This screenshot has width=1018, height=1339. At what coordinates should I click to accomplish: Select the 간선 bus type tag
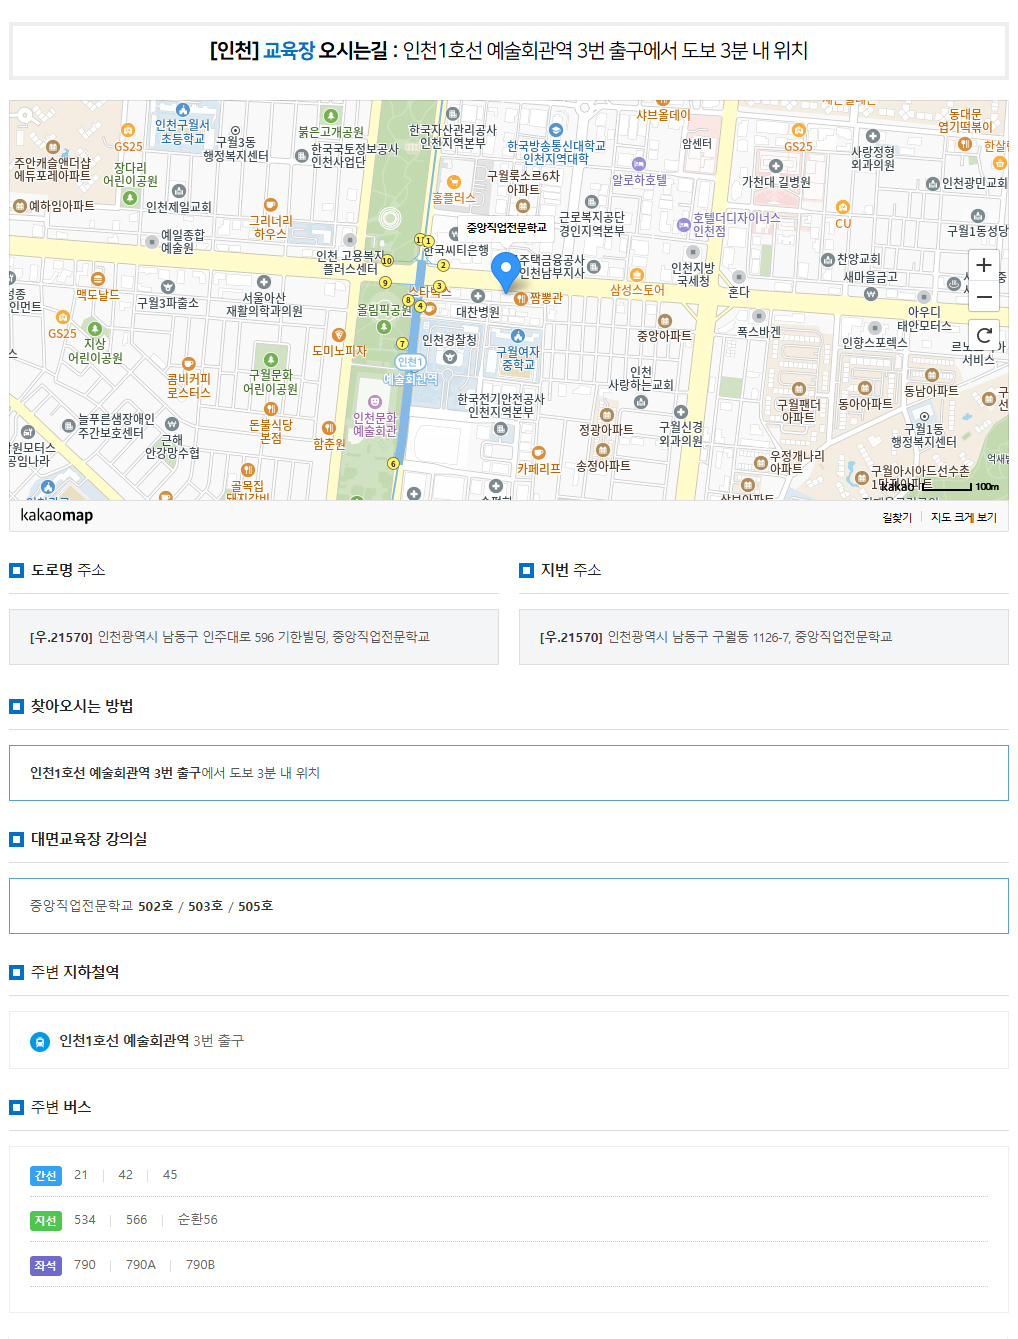pos(46,1176)
